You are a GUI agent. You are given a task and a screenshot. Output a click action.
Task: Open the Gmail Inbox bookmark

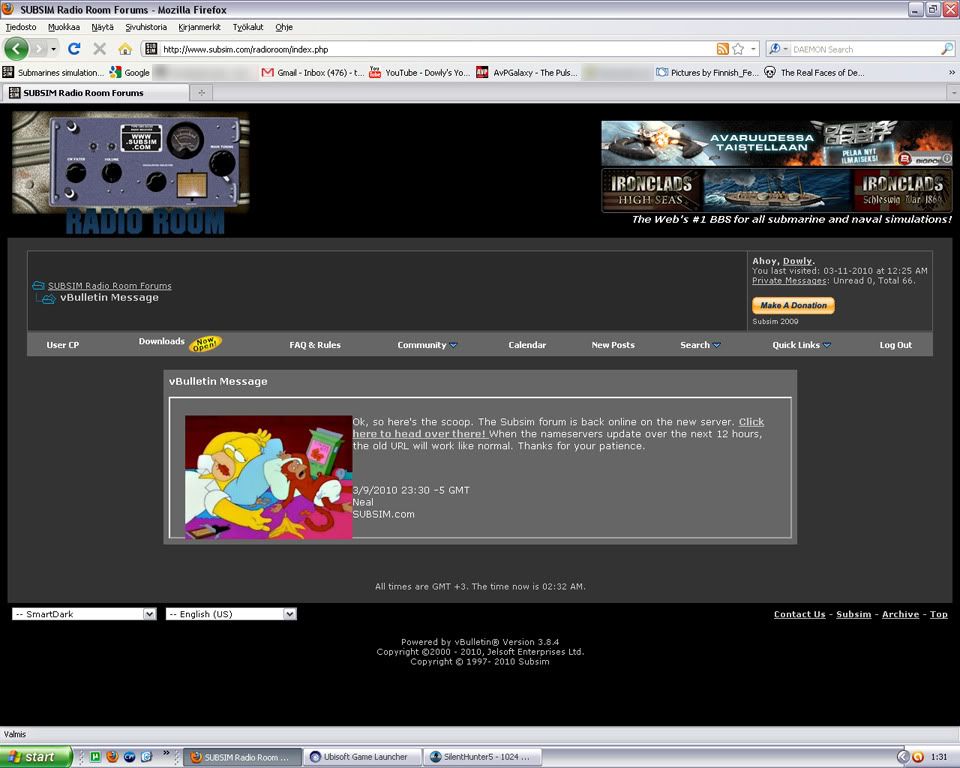click(312, 72)
